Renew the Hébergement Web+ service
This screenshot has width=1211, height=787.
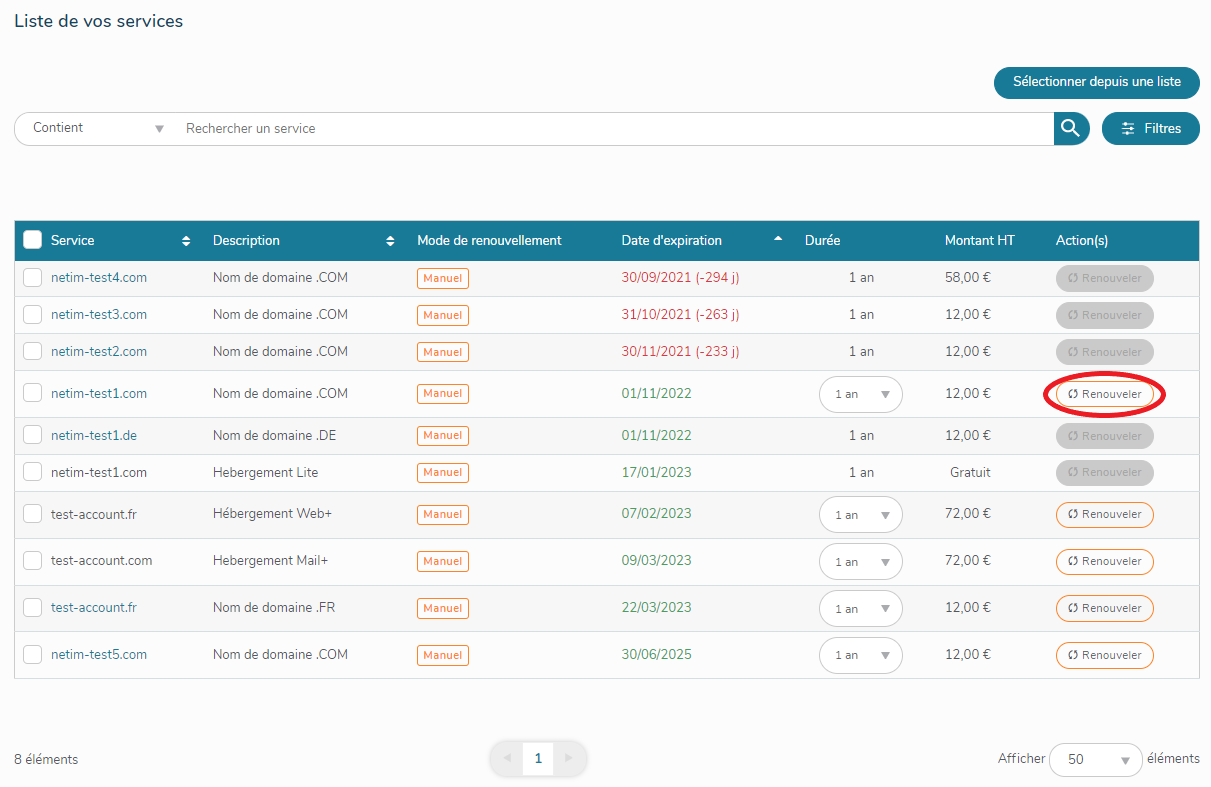click(1104, 515)
